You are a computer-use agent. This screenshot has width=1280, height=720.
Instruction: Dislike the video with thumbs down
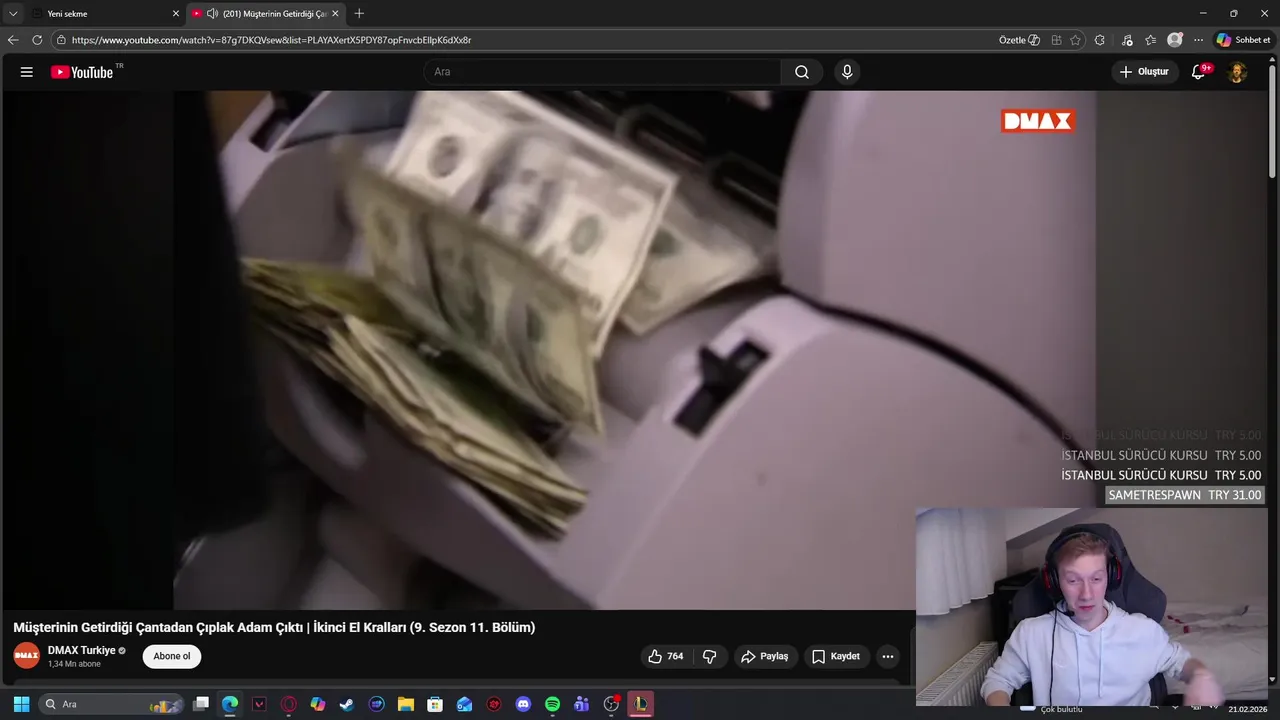pyautogui.click(x=710, y=656)
